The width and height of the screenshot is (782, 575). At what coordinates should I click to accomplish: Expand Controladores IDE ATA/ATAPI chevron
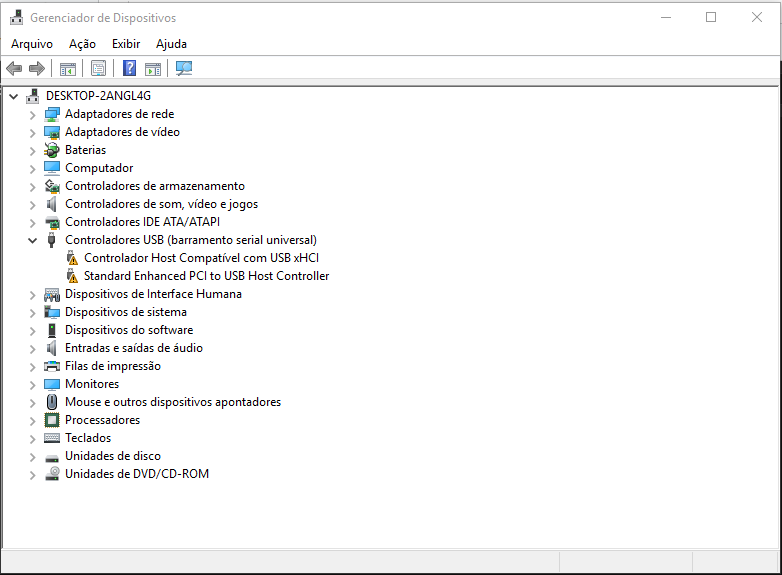[x=32, y=222]
